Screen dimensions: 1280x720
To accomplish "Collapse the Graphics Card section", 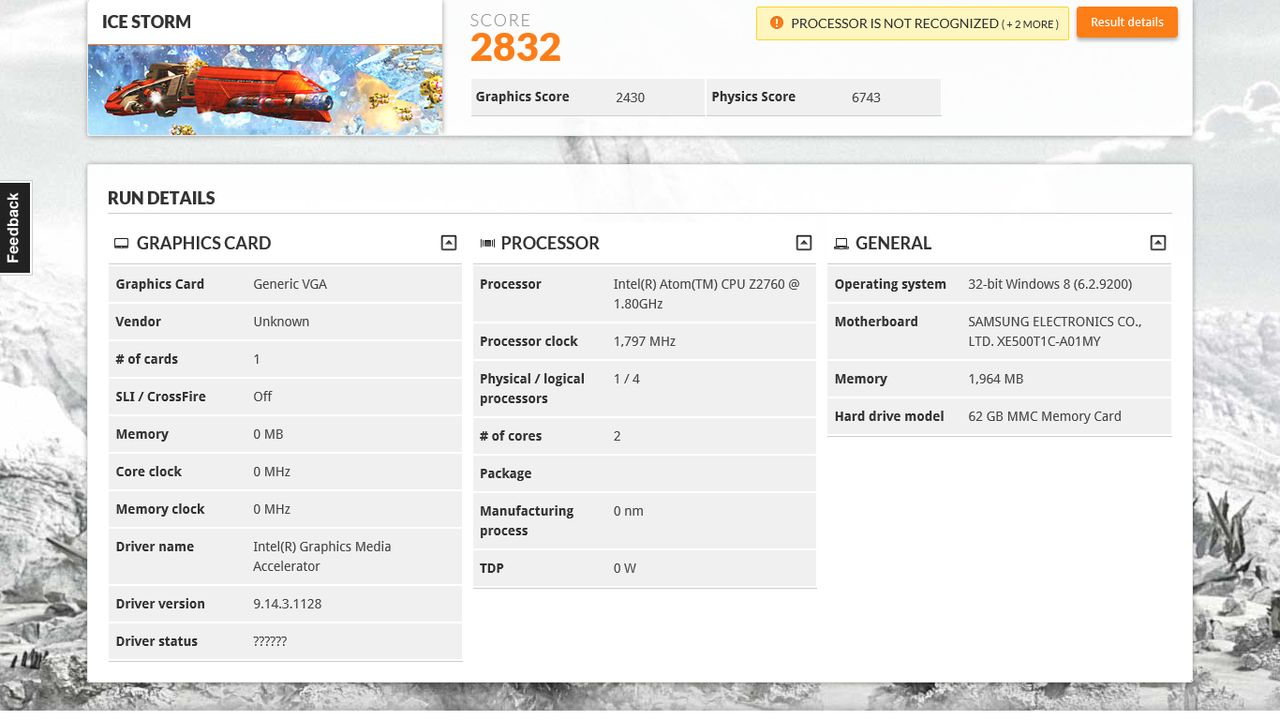I will 449,243.
